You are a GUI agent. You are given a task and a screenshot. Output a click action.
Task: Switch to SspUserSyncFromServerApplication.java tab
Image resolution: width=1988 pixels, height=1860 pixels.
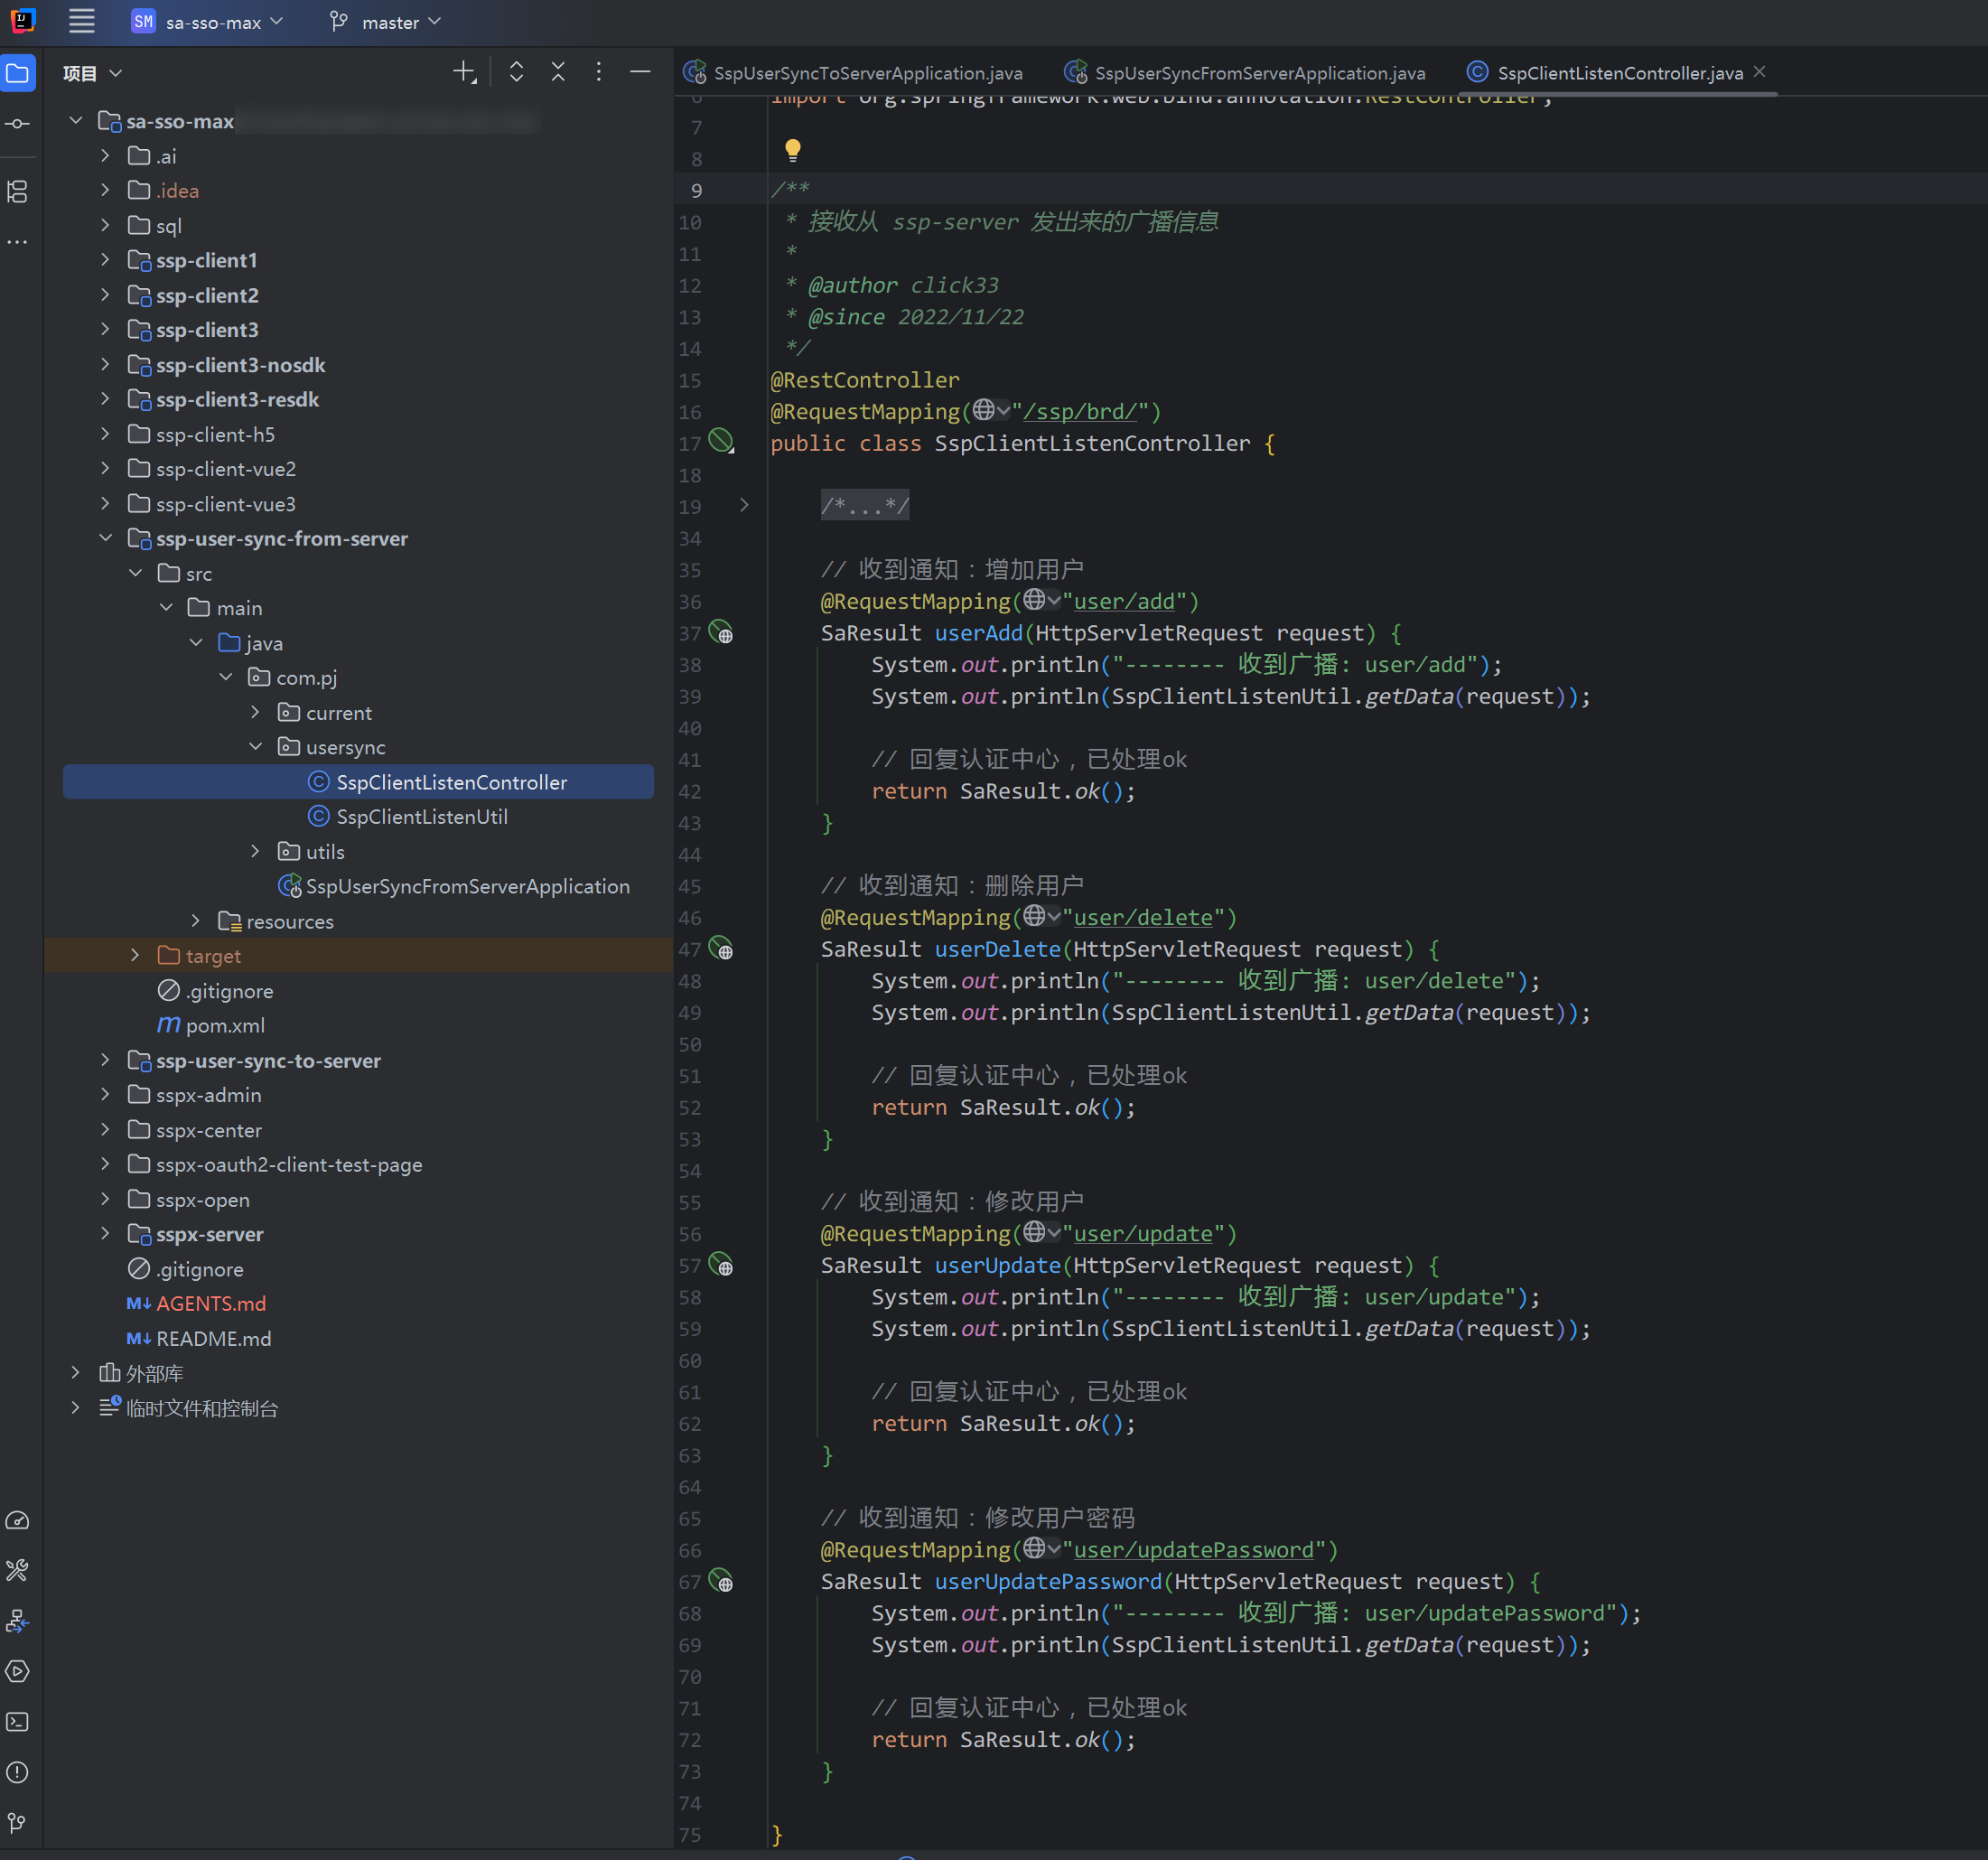coord(1246,73)
